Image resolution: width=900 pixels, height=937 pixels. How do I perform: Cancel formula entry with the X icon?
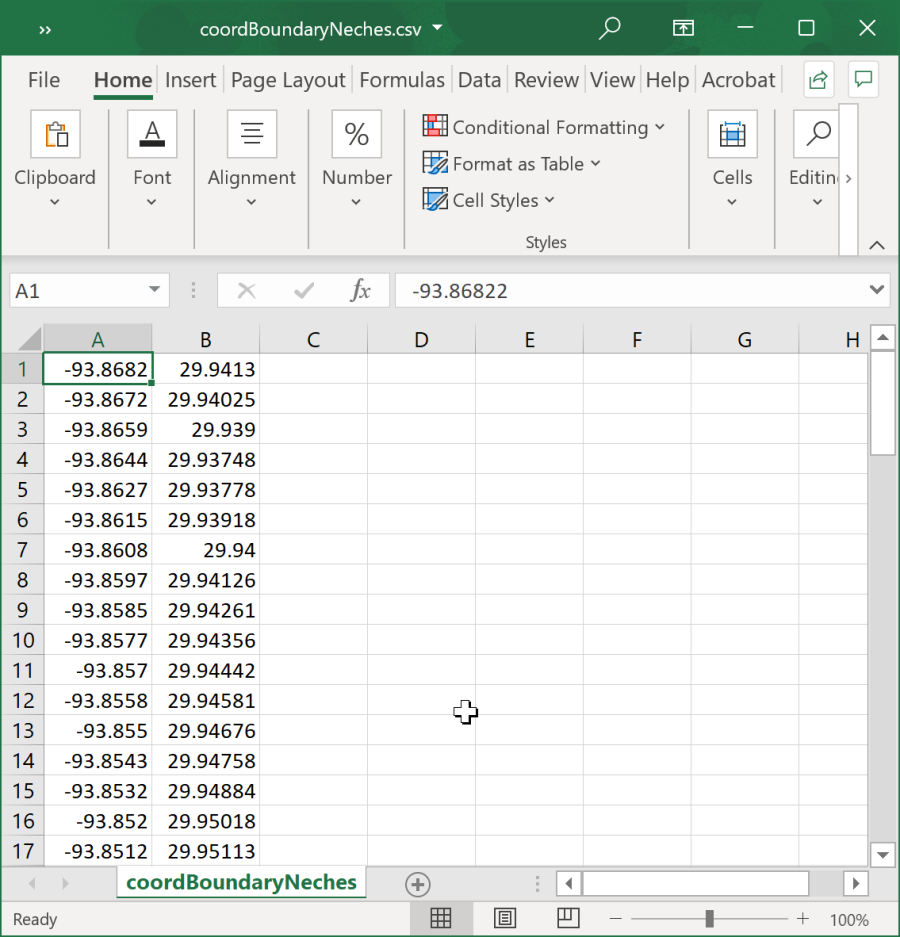coord(246,291)
